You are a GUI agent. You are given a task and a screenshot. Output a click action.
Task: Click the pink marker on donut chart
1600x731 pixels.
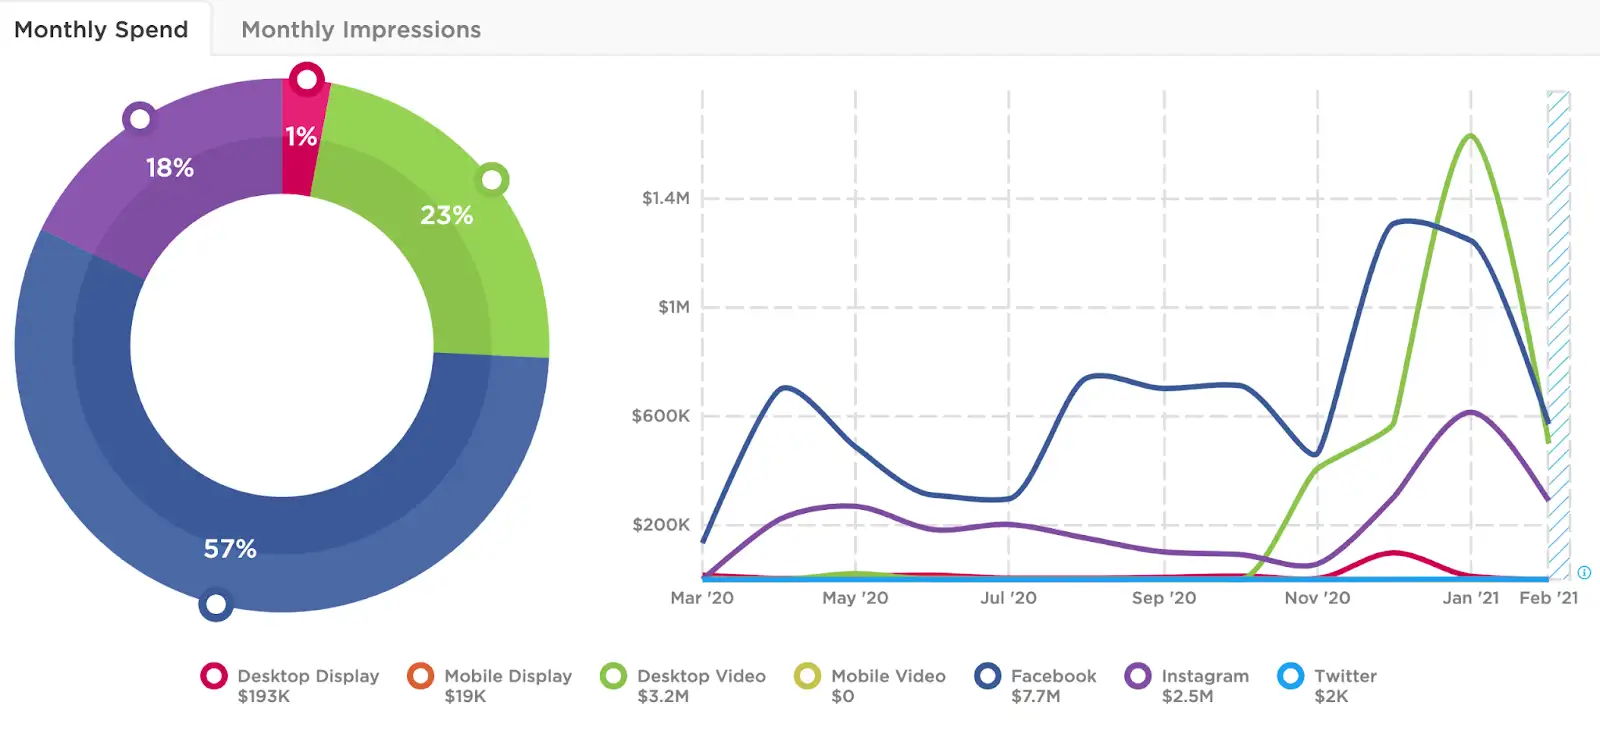click(307, 79)
